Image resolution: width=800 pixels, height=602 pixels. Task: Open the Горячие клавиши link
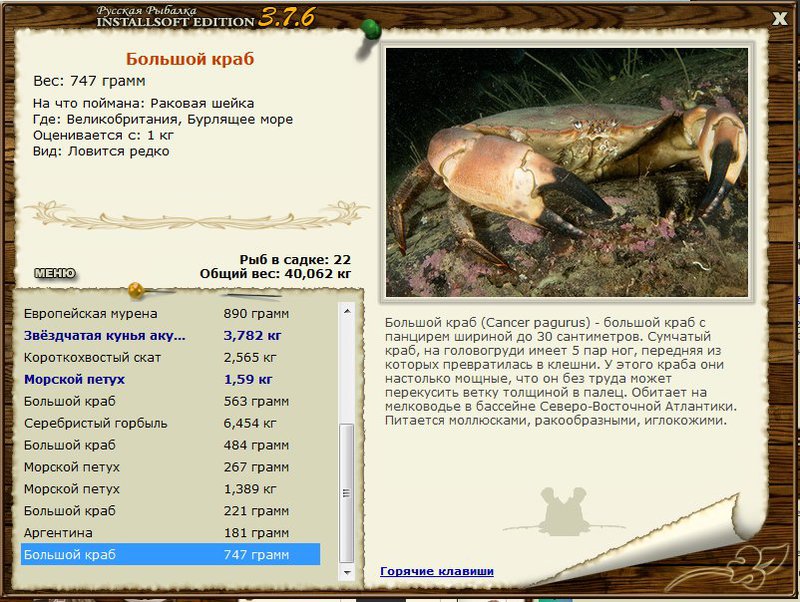pyautogui.click(x=437, y=571)
